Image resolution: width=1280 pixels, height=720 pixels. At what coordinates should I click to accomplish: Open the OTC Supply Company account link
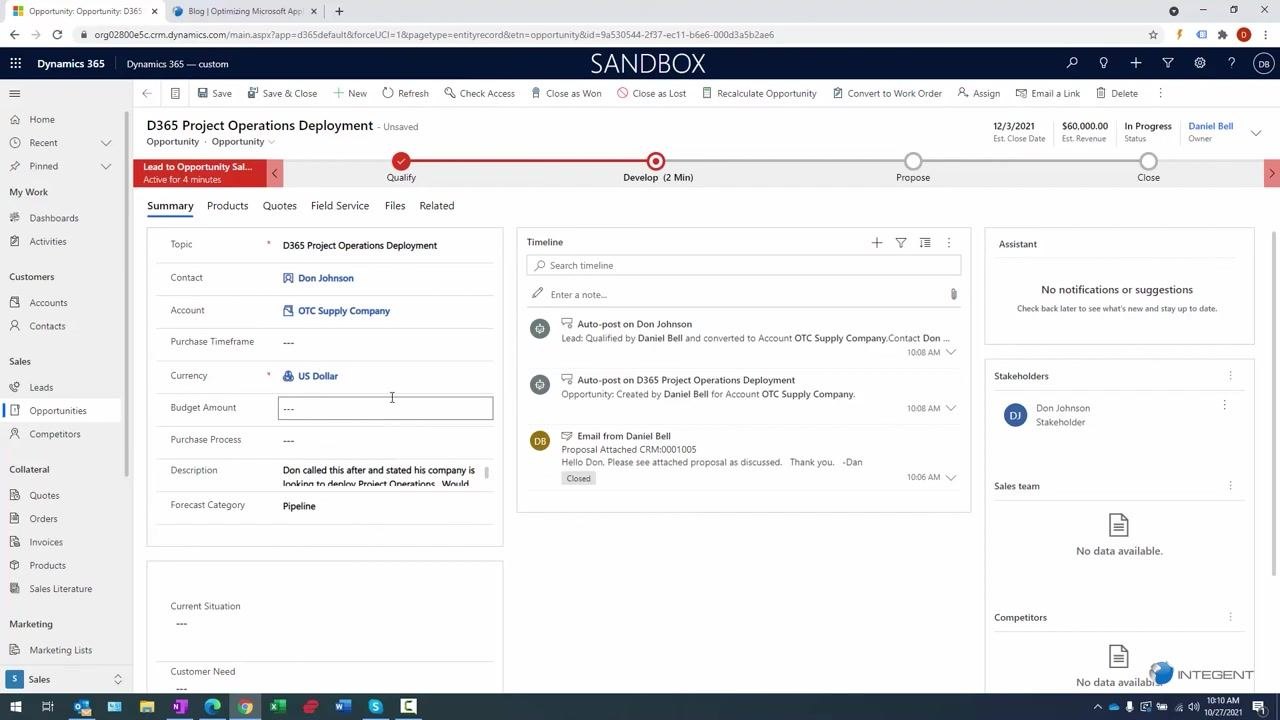tap(344, 311)
